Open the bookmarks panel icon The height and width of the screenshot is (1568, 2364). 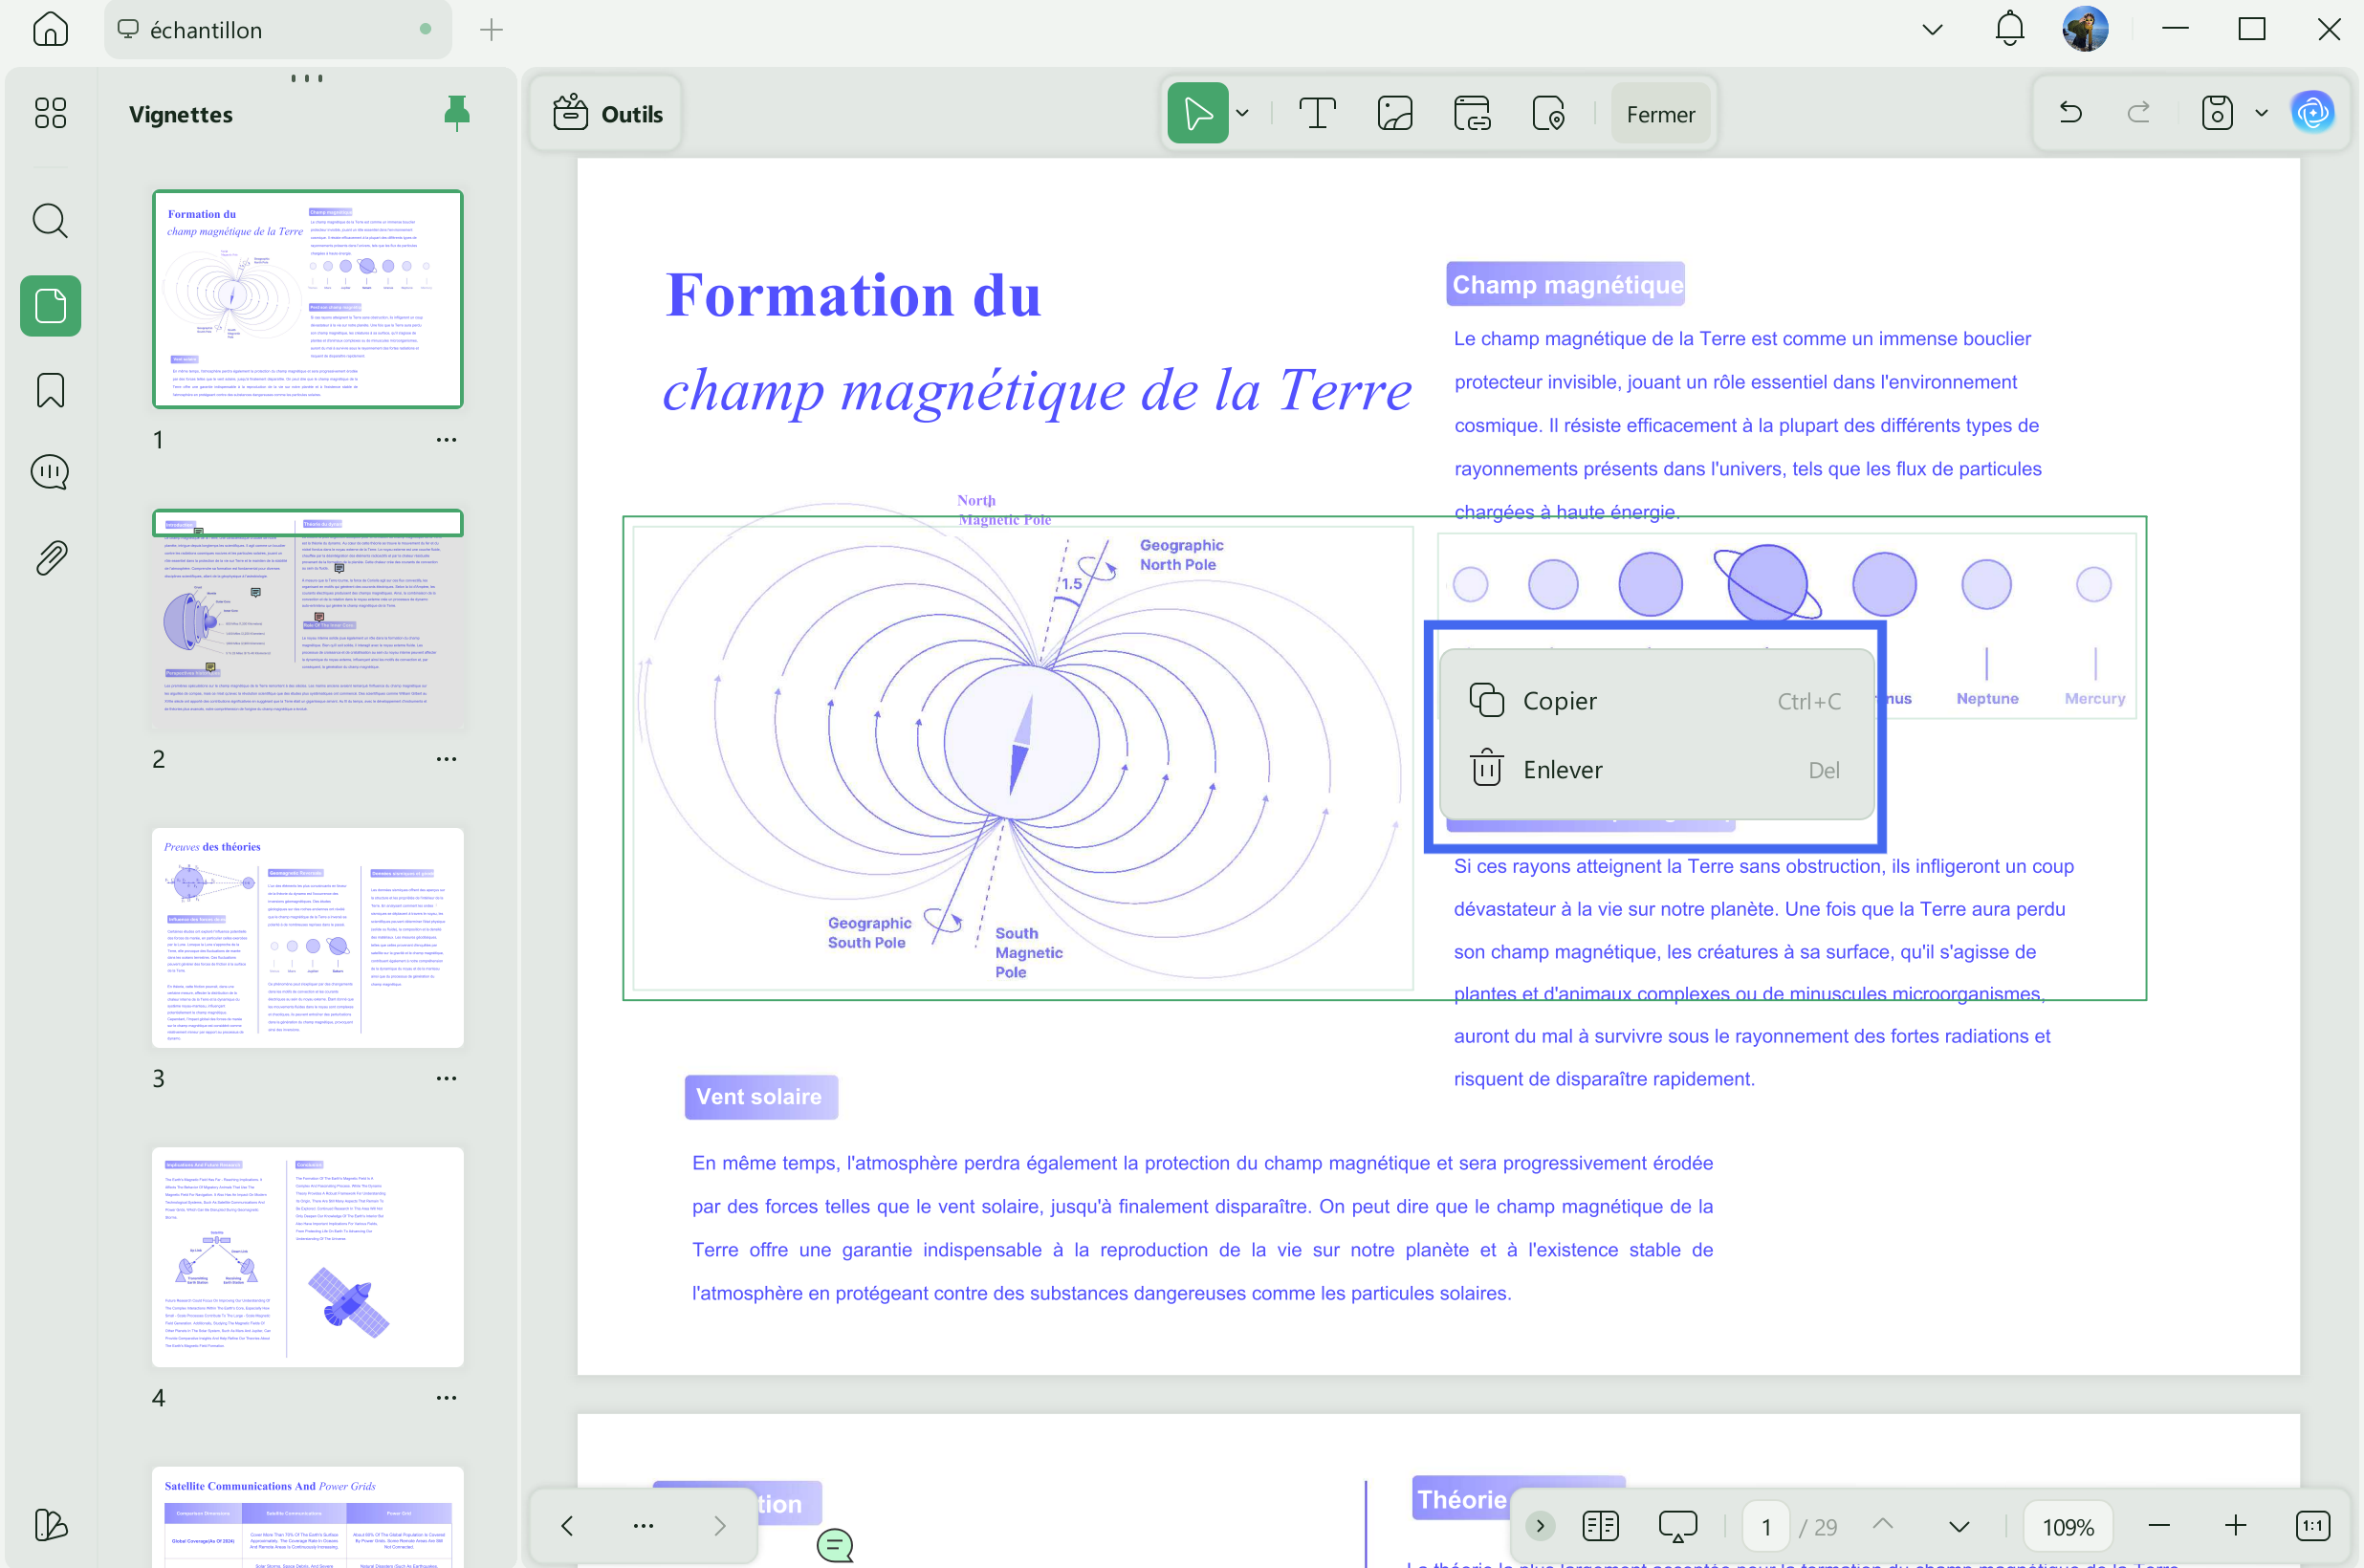pos(50,390)
